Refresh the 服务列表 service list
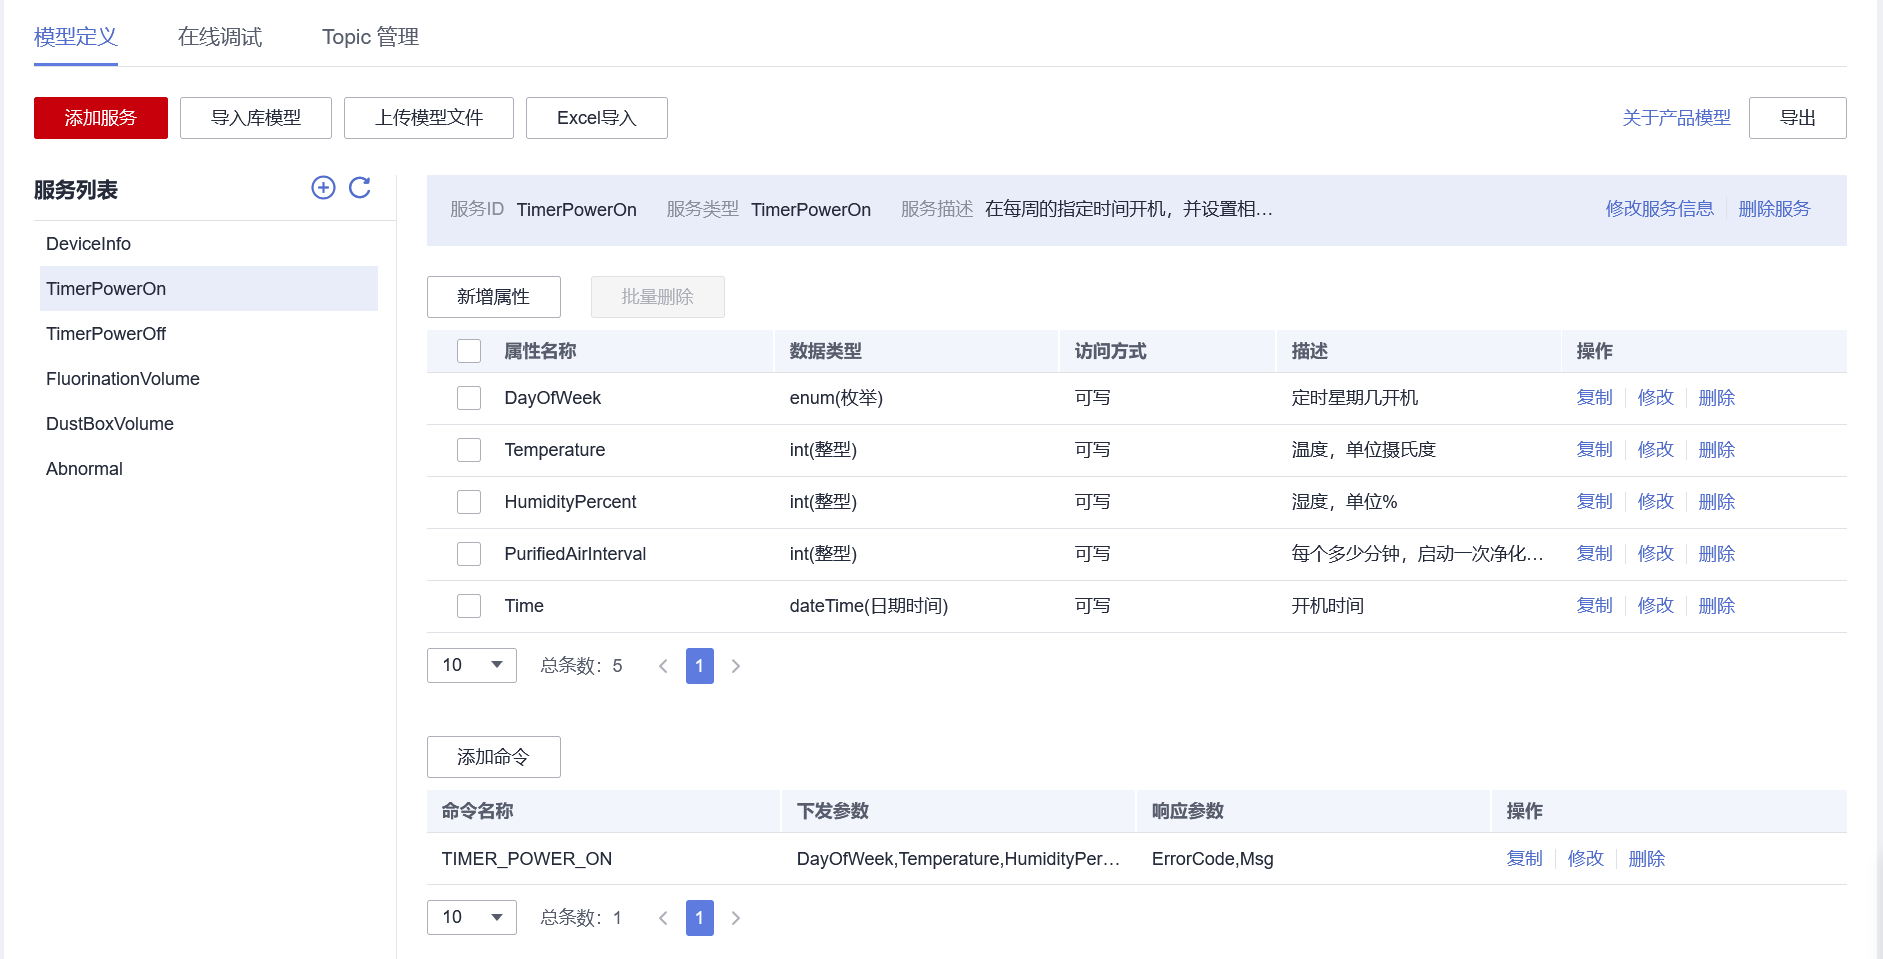Viewport: 1883px width, 959px height. click(x=360, y=188)
